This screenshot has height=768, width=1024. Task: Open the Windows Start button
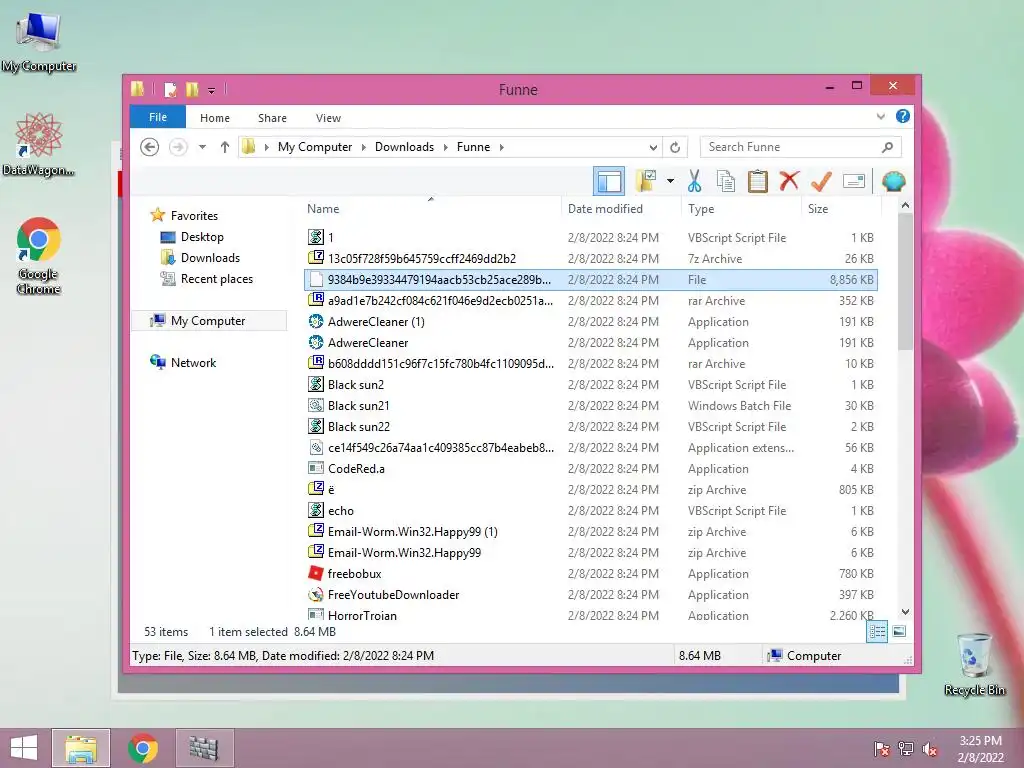[24, 748]
